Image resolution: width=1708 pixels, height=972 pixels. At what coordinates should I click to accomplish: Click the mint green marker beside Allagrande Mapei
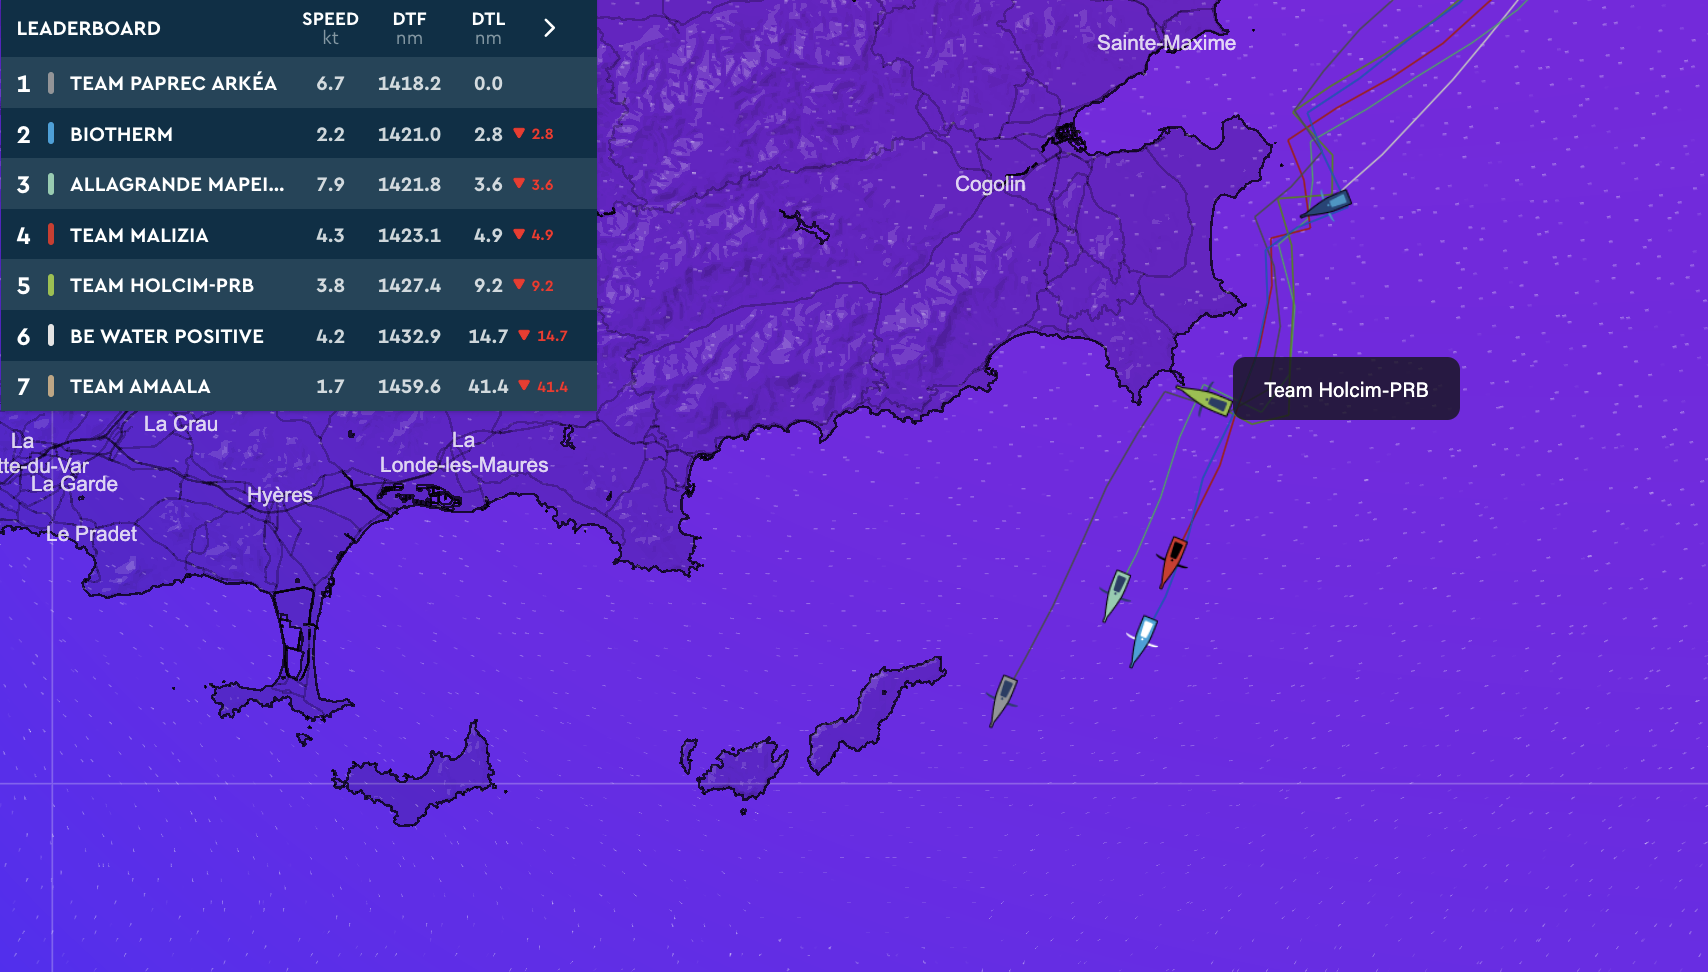pyautogui.click(x=51, y=184)
